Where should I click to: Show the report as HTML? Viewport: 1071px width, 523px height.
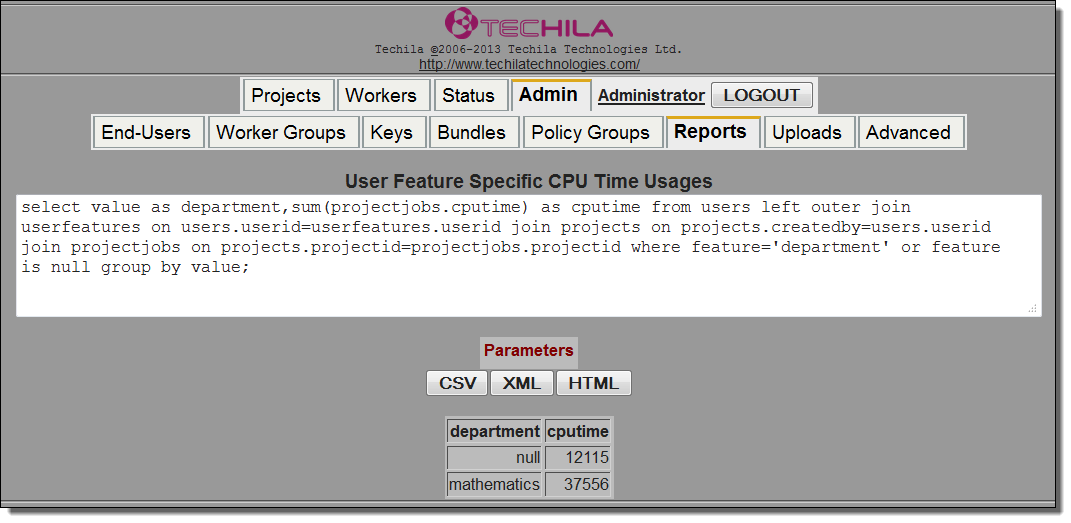pos(593,383)
